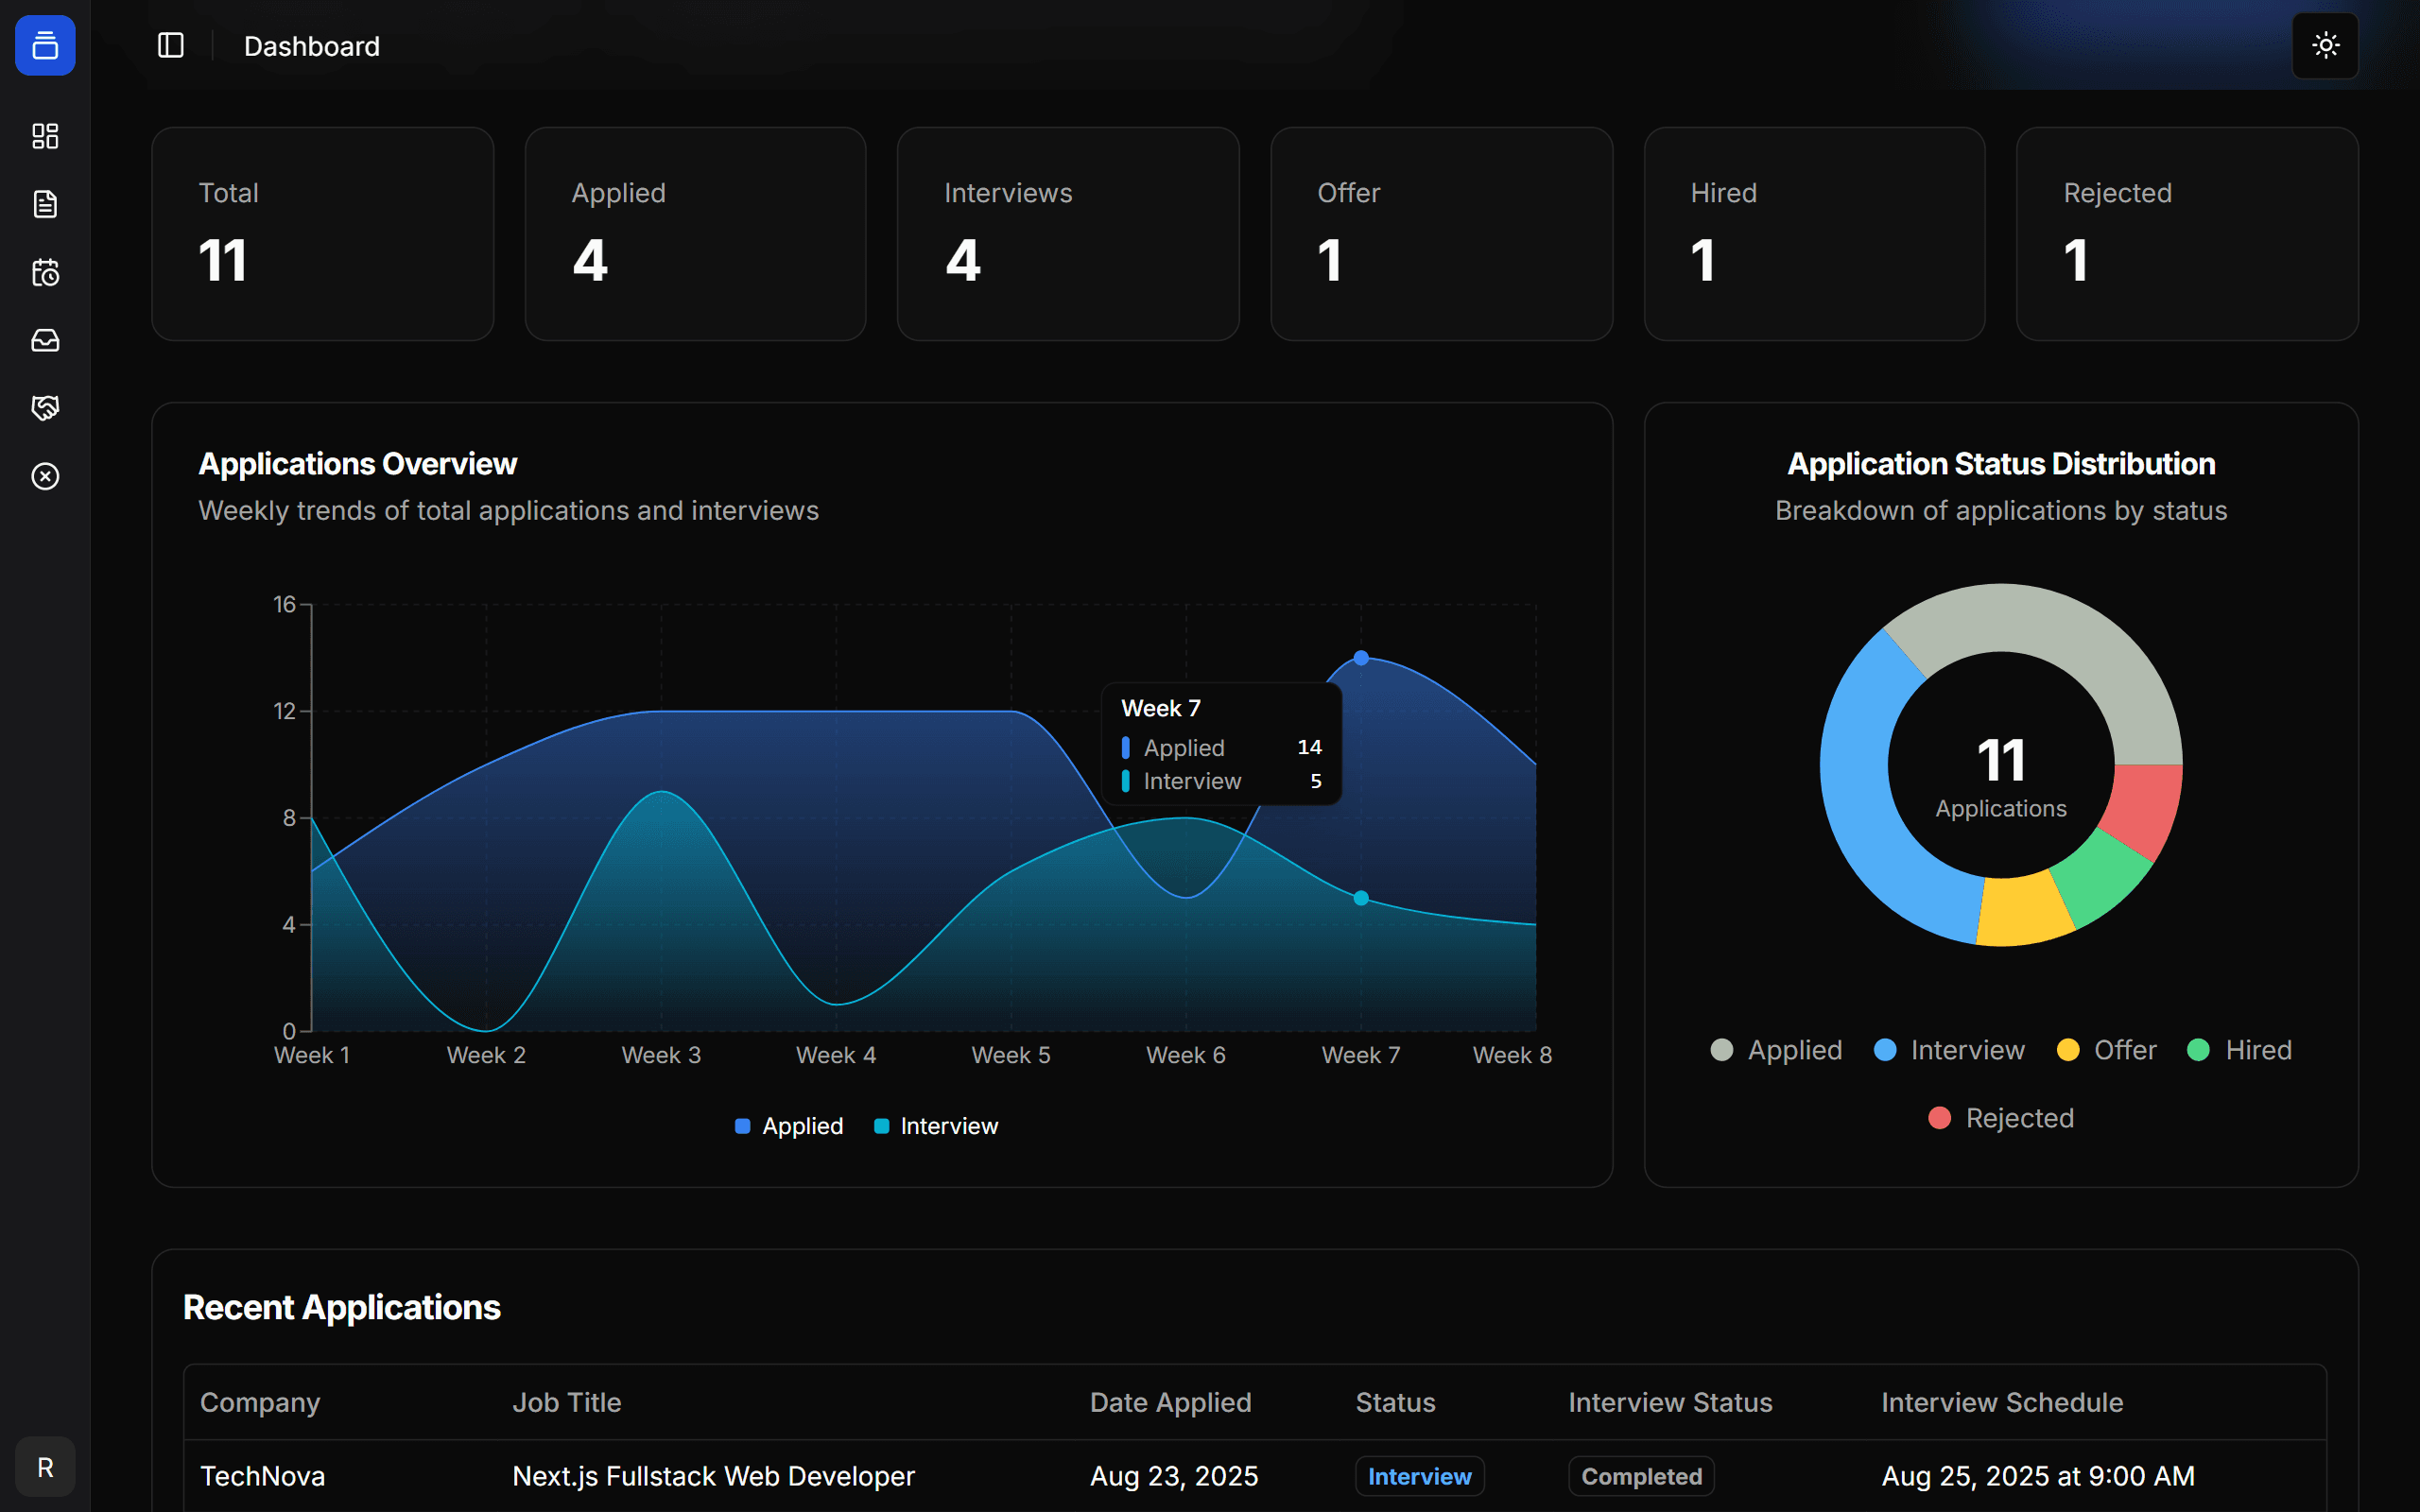Screen dimensions: 2420x1512
Task: Switch theme with the sun icon
Action: coord(2325,45)
